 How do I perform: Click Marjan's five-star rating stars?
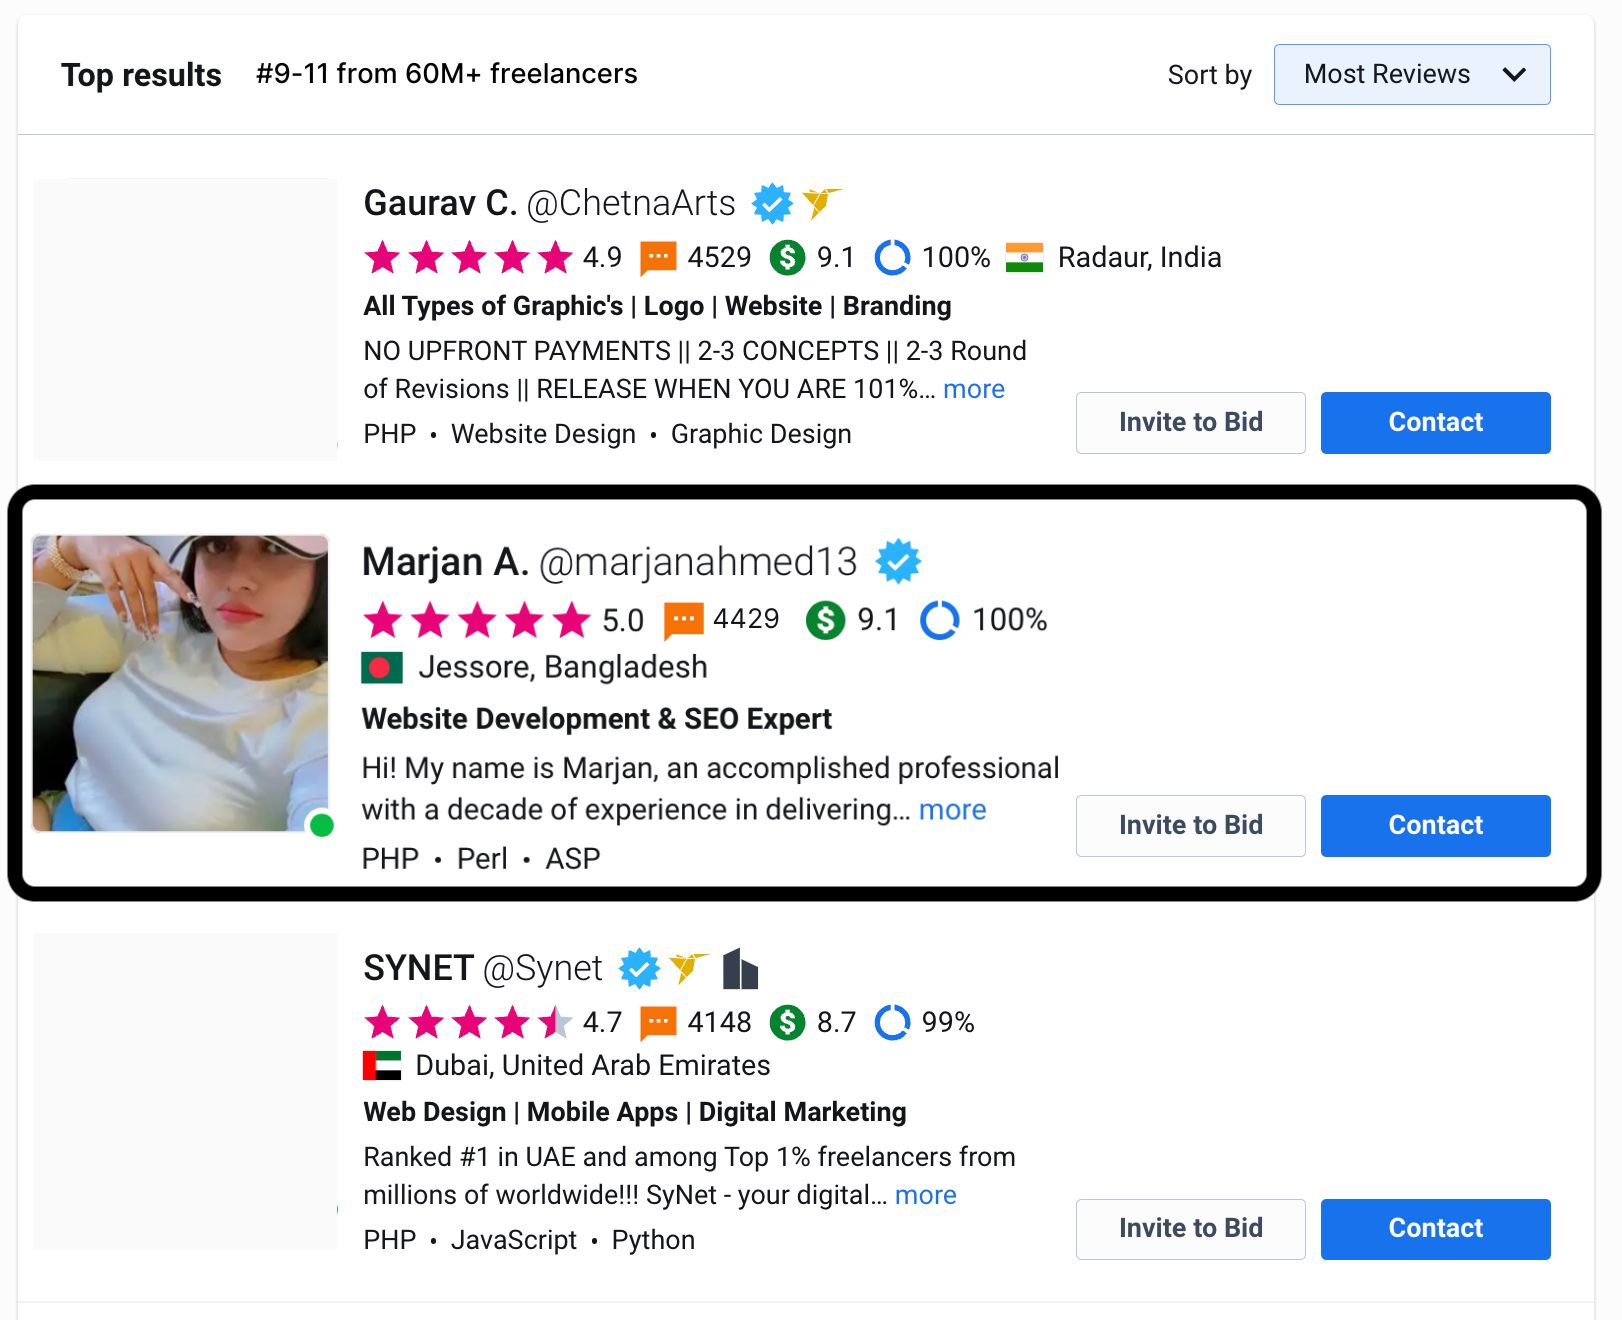(x=477, y=620)
